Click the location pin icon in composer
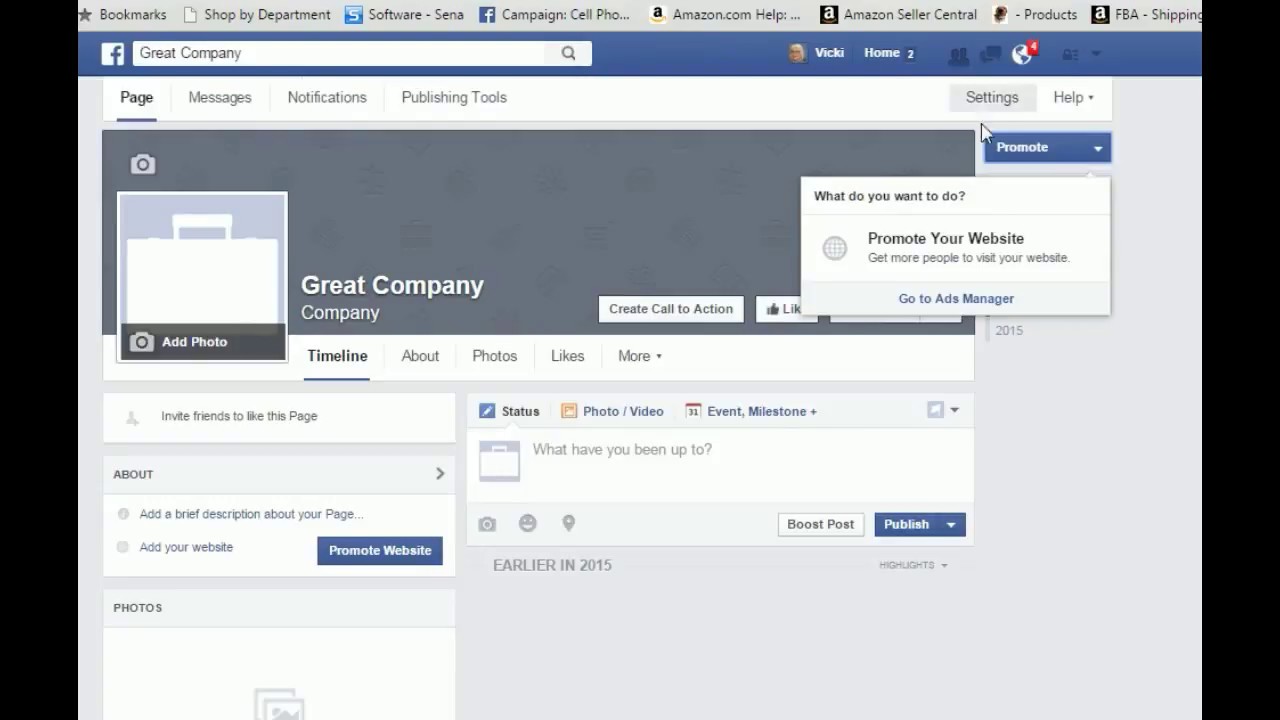The height and width of the screenshot is (720, 1280). (568, 523)
